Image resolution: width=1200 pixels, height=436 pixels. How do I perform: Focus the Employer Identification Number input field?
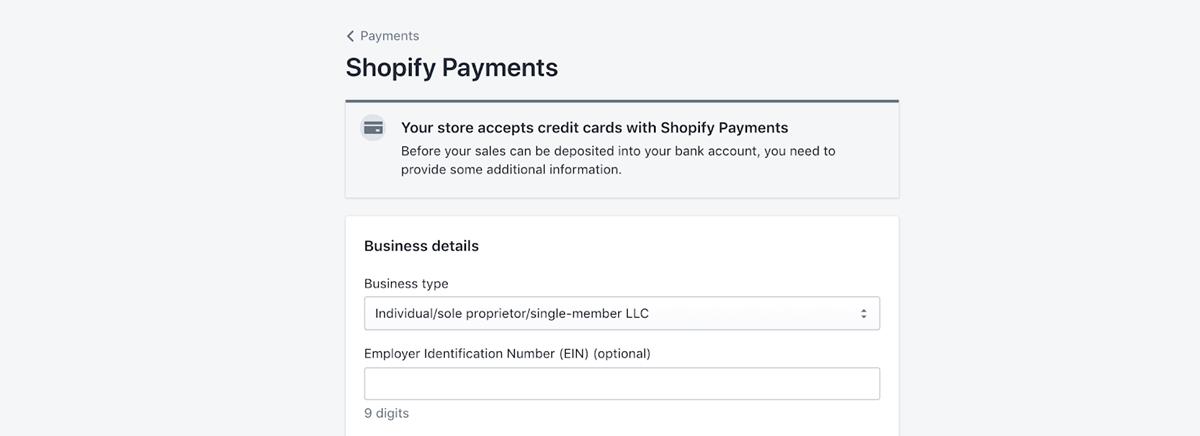[622, 384]
